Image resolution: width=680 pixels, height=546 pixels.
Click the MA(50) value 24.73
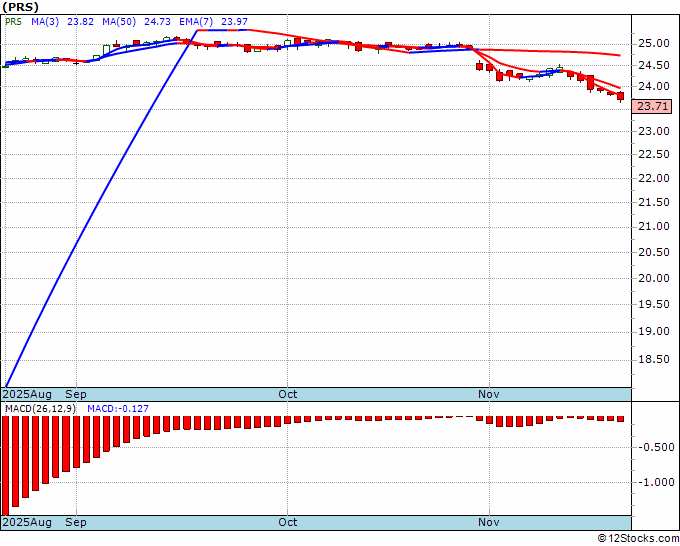pyautogui.click(x=157, y=22)
